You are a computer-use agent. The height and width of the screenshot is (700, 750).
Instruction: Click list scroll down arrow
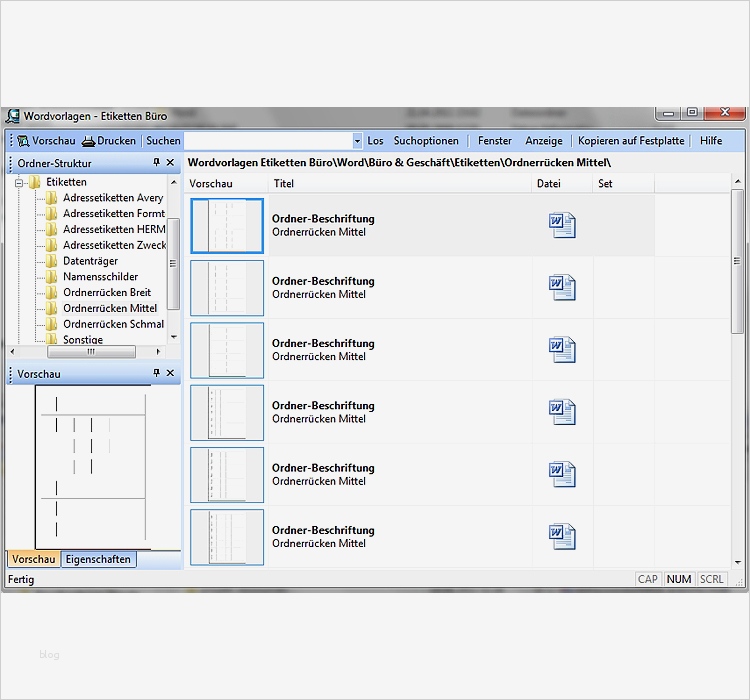pyautogui.click(x=737, y=562)
